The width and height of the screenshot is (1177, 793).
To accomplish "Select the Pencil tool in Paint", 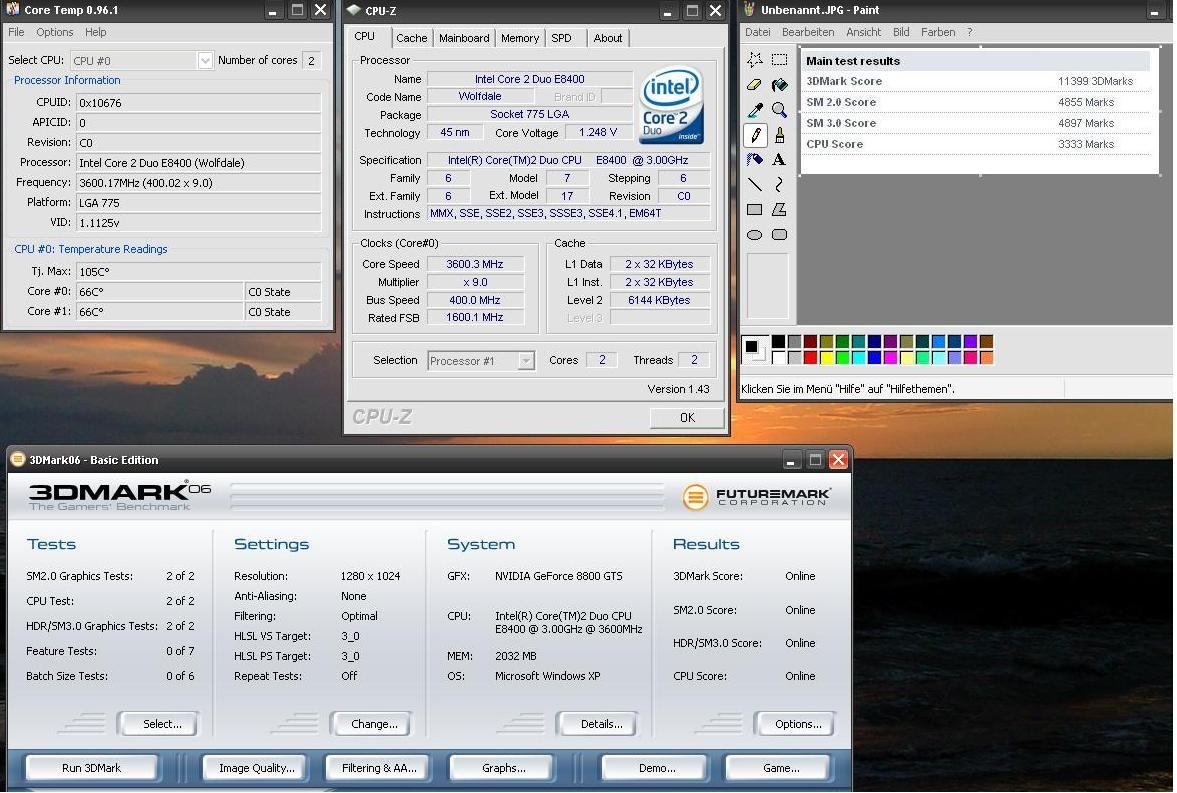I will [x=754, y=135].
